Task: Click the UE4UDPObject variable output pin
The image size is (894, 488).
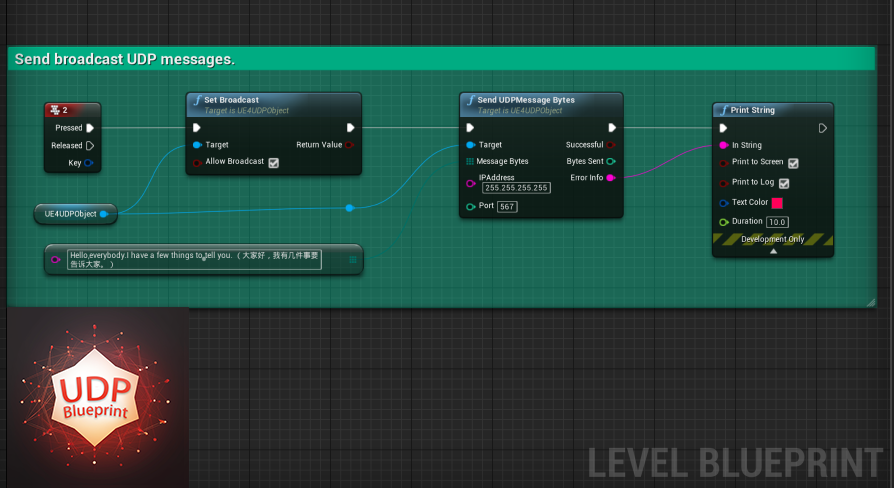Action: tap(104, 214)
